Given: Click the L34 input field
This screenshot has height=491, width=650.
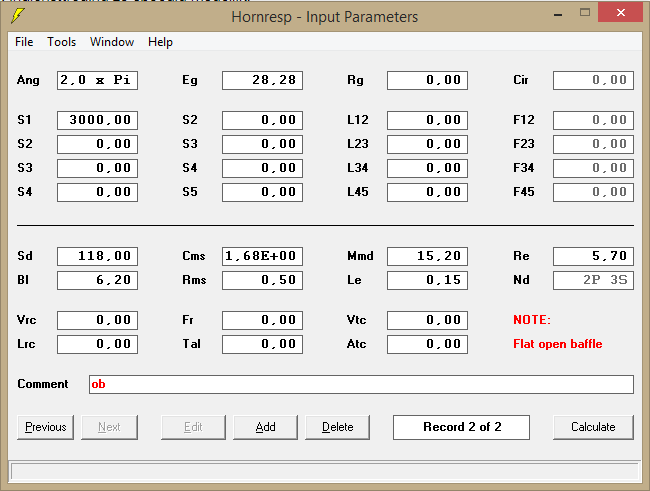Looking at the screenshot, I should pyautogui.click(x=427, y=168).
